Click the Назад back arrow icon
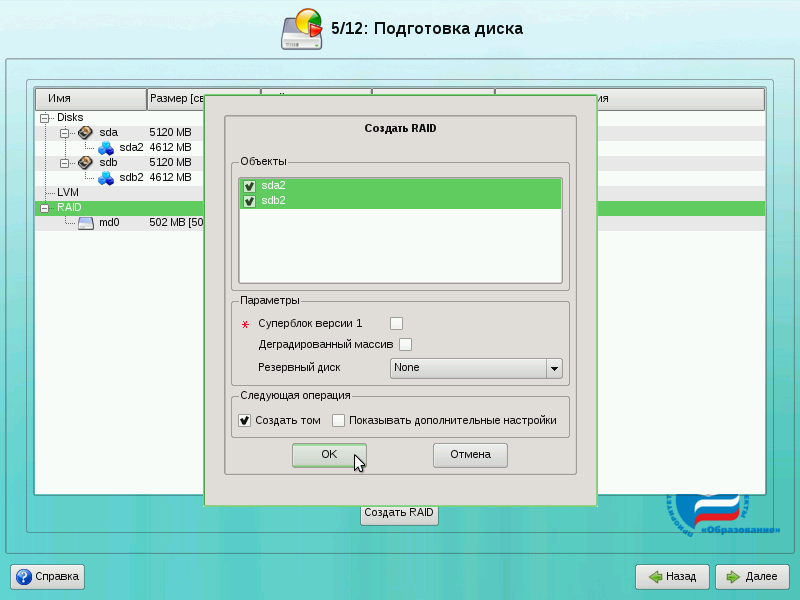Viewport: 800px width, 600px height. pyautogui.click(x=655, y=577)
